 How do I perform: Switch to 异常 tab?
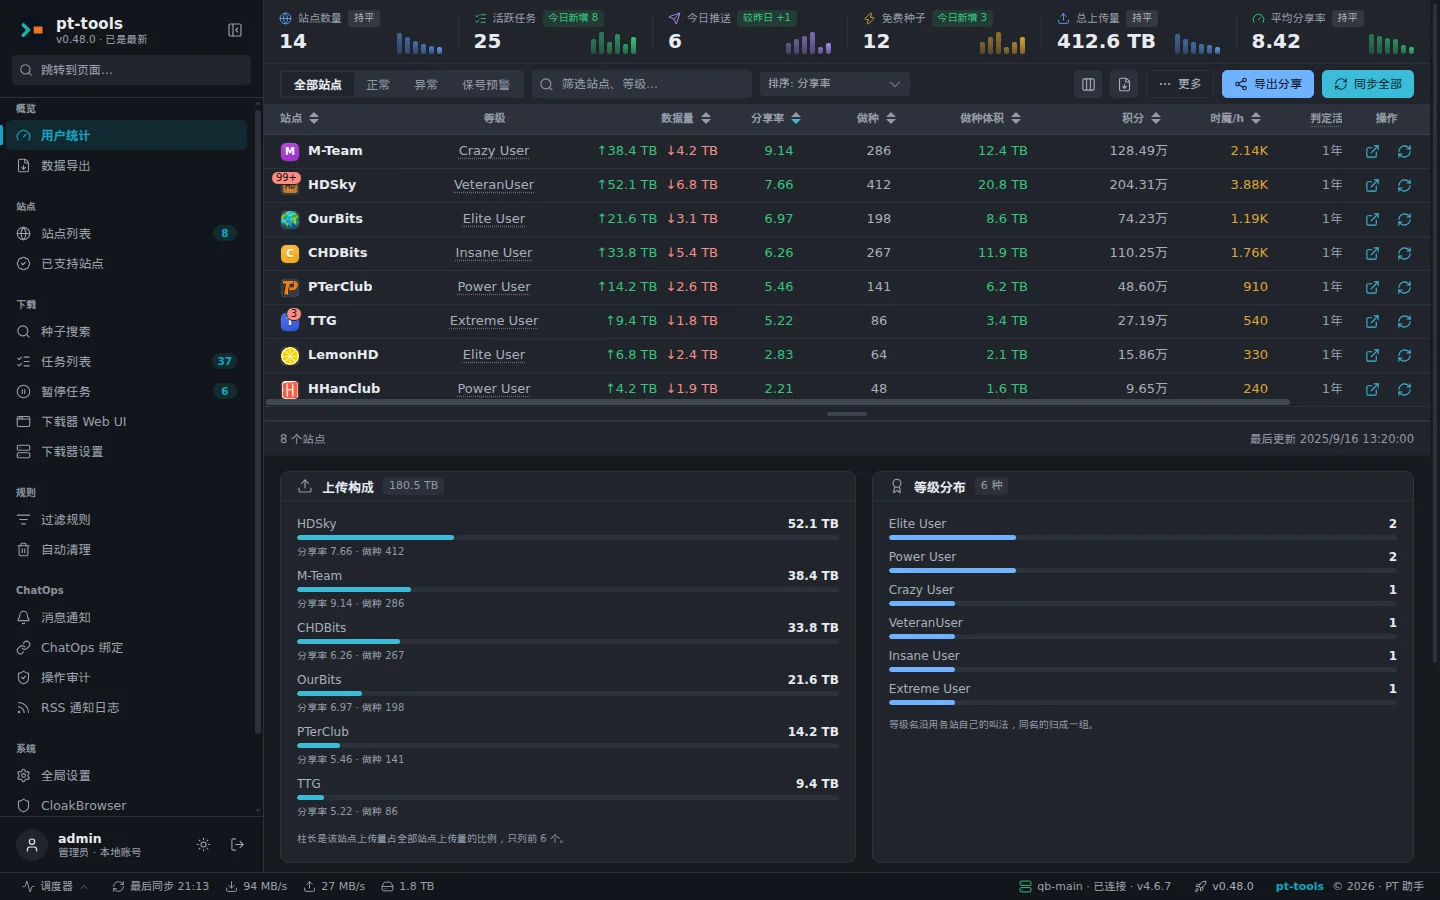pos(426,84)
